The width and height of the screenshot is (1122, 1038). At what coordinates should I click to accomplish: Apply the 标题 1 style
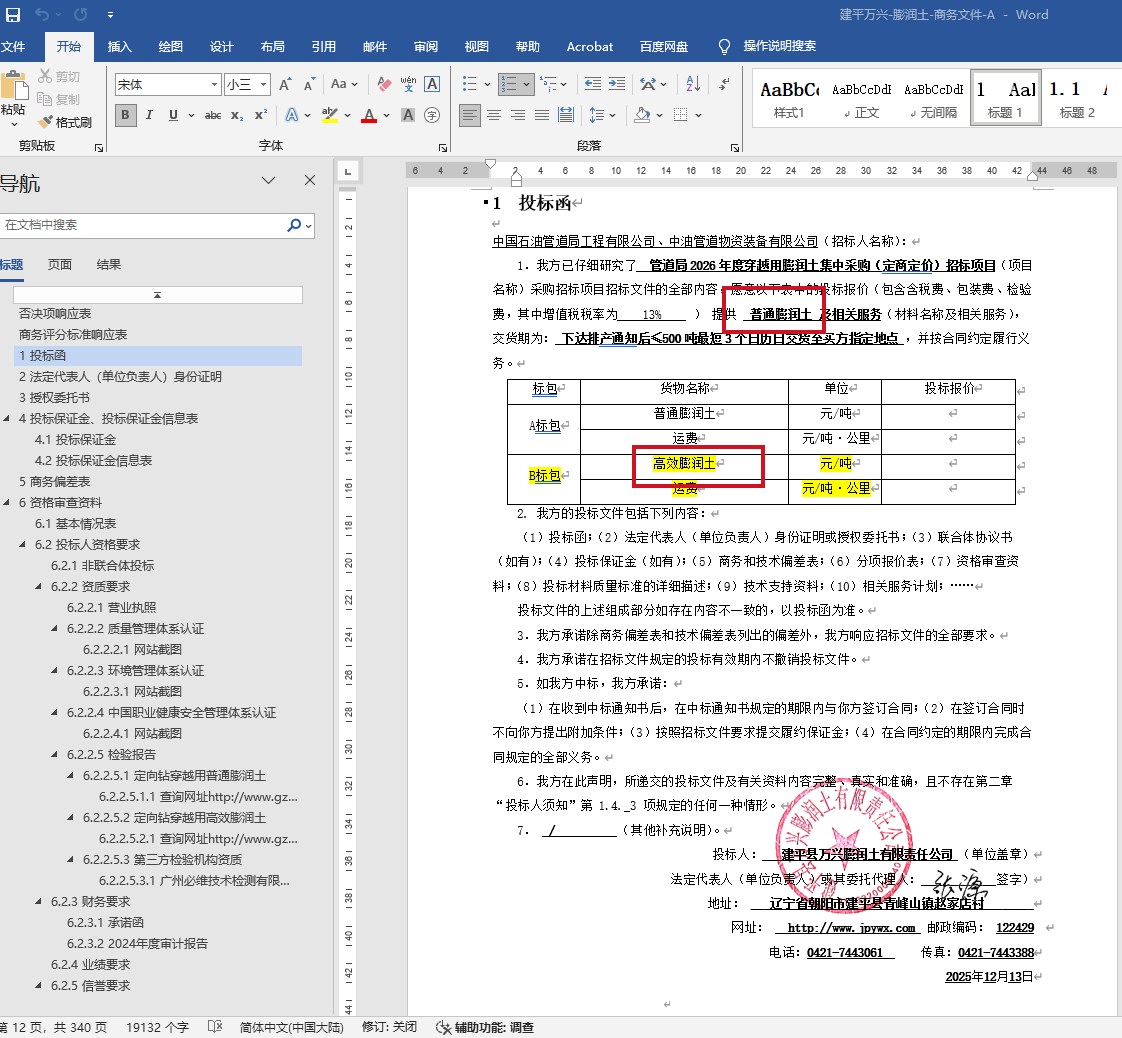(1005, 98)
